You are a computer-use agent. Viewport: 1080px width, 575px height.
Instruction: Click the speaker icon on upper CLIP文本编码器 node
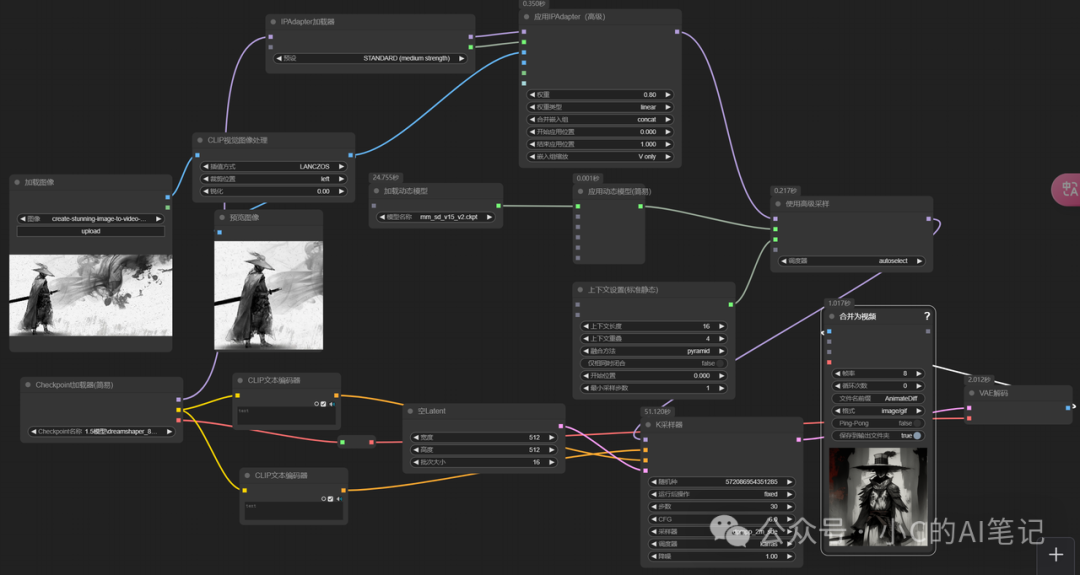pyautogui.click(x=332, y=404)
